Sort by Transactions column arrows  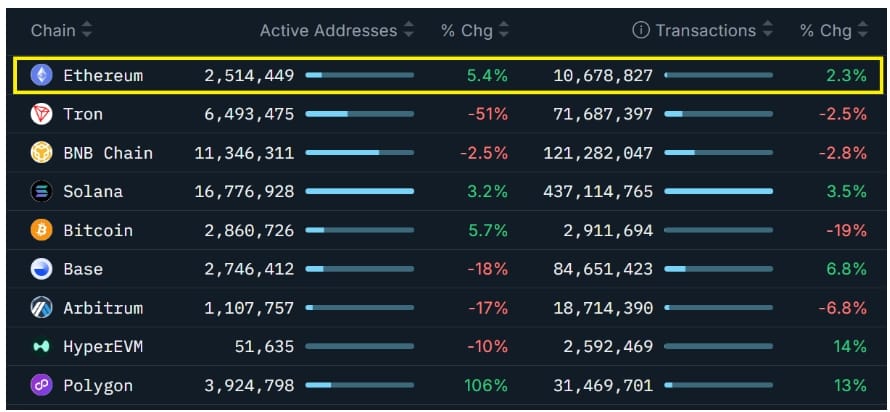767,30
